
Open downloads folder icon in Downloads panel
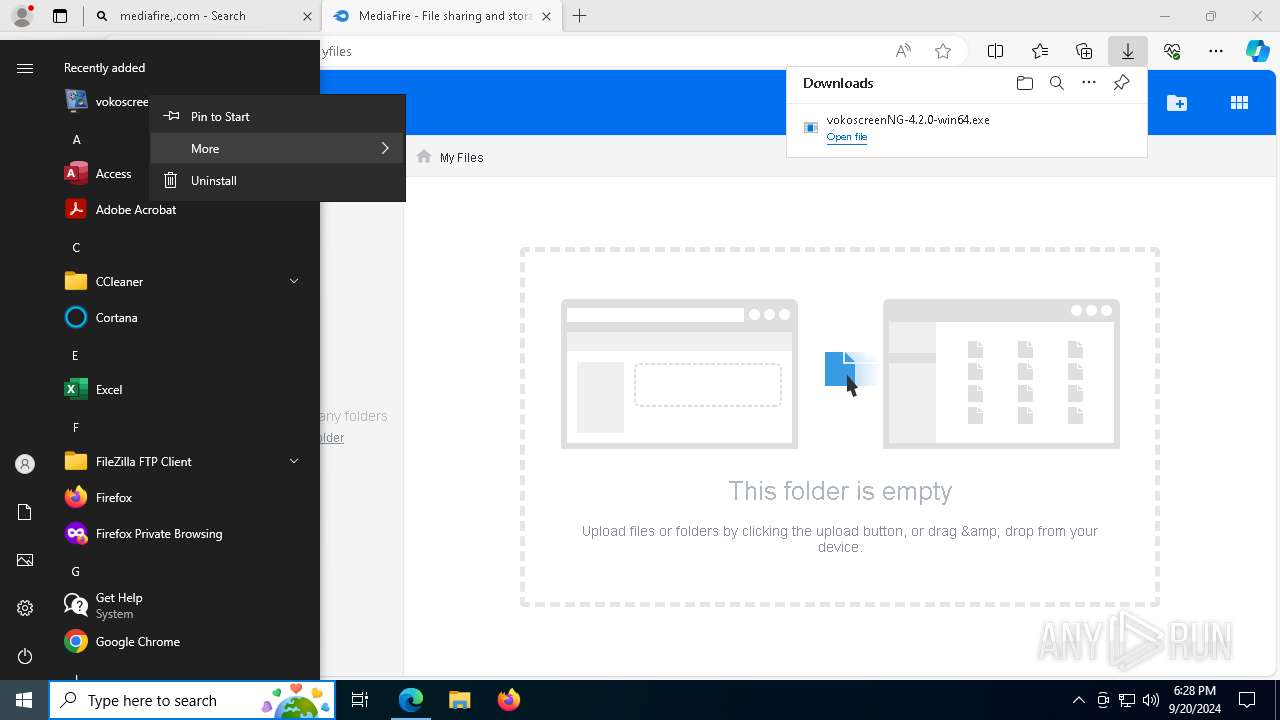pos(1024,83)
